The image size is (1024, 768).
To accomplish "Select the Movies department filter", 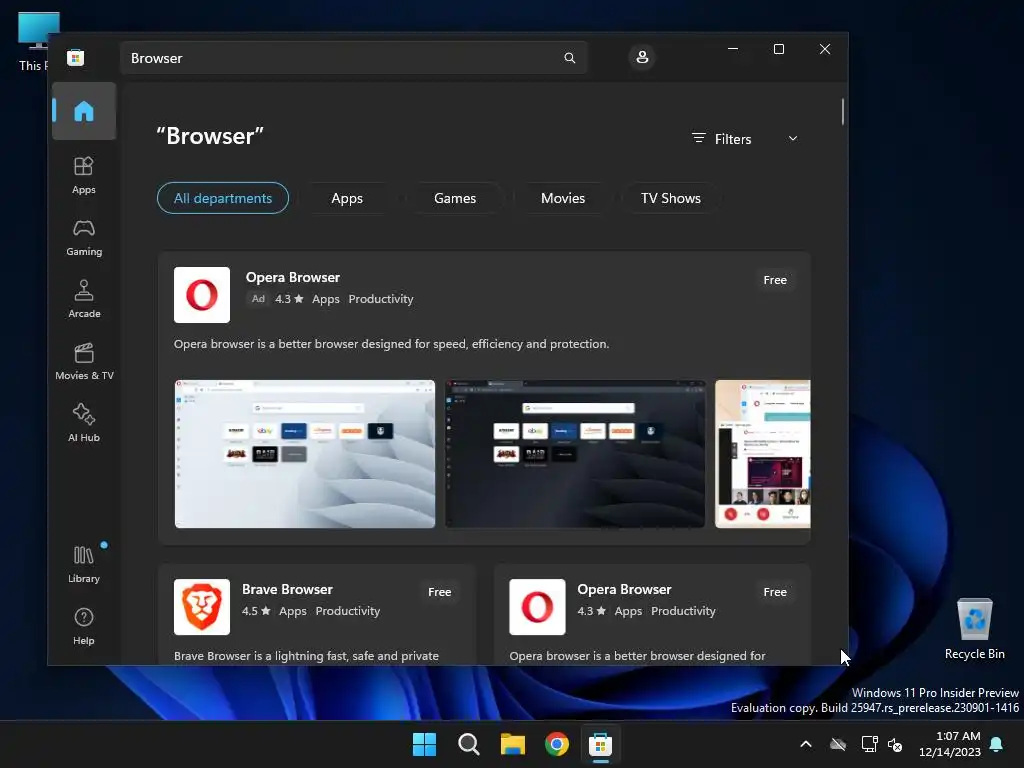I will (563, 198).
